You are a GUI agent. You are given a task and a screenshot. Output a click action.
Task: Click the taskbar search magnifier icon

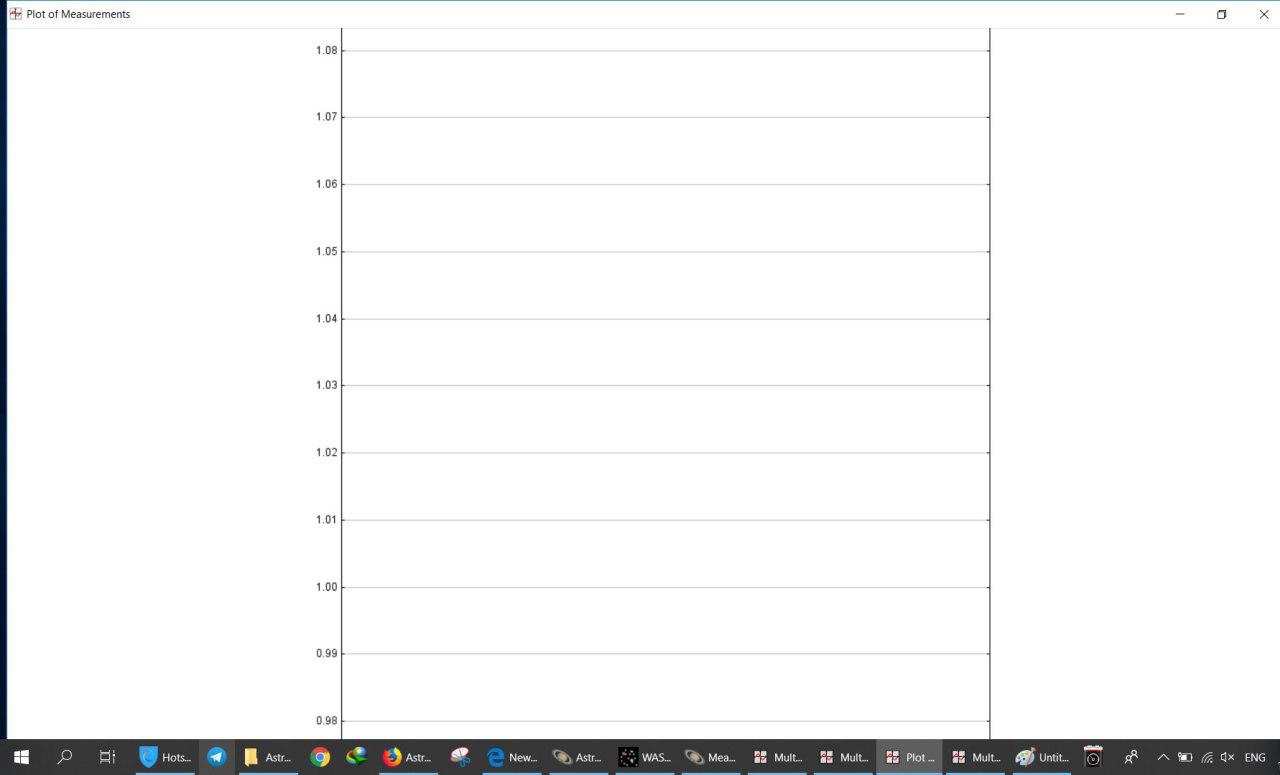pos(65,757)
